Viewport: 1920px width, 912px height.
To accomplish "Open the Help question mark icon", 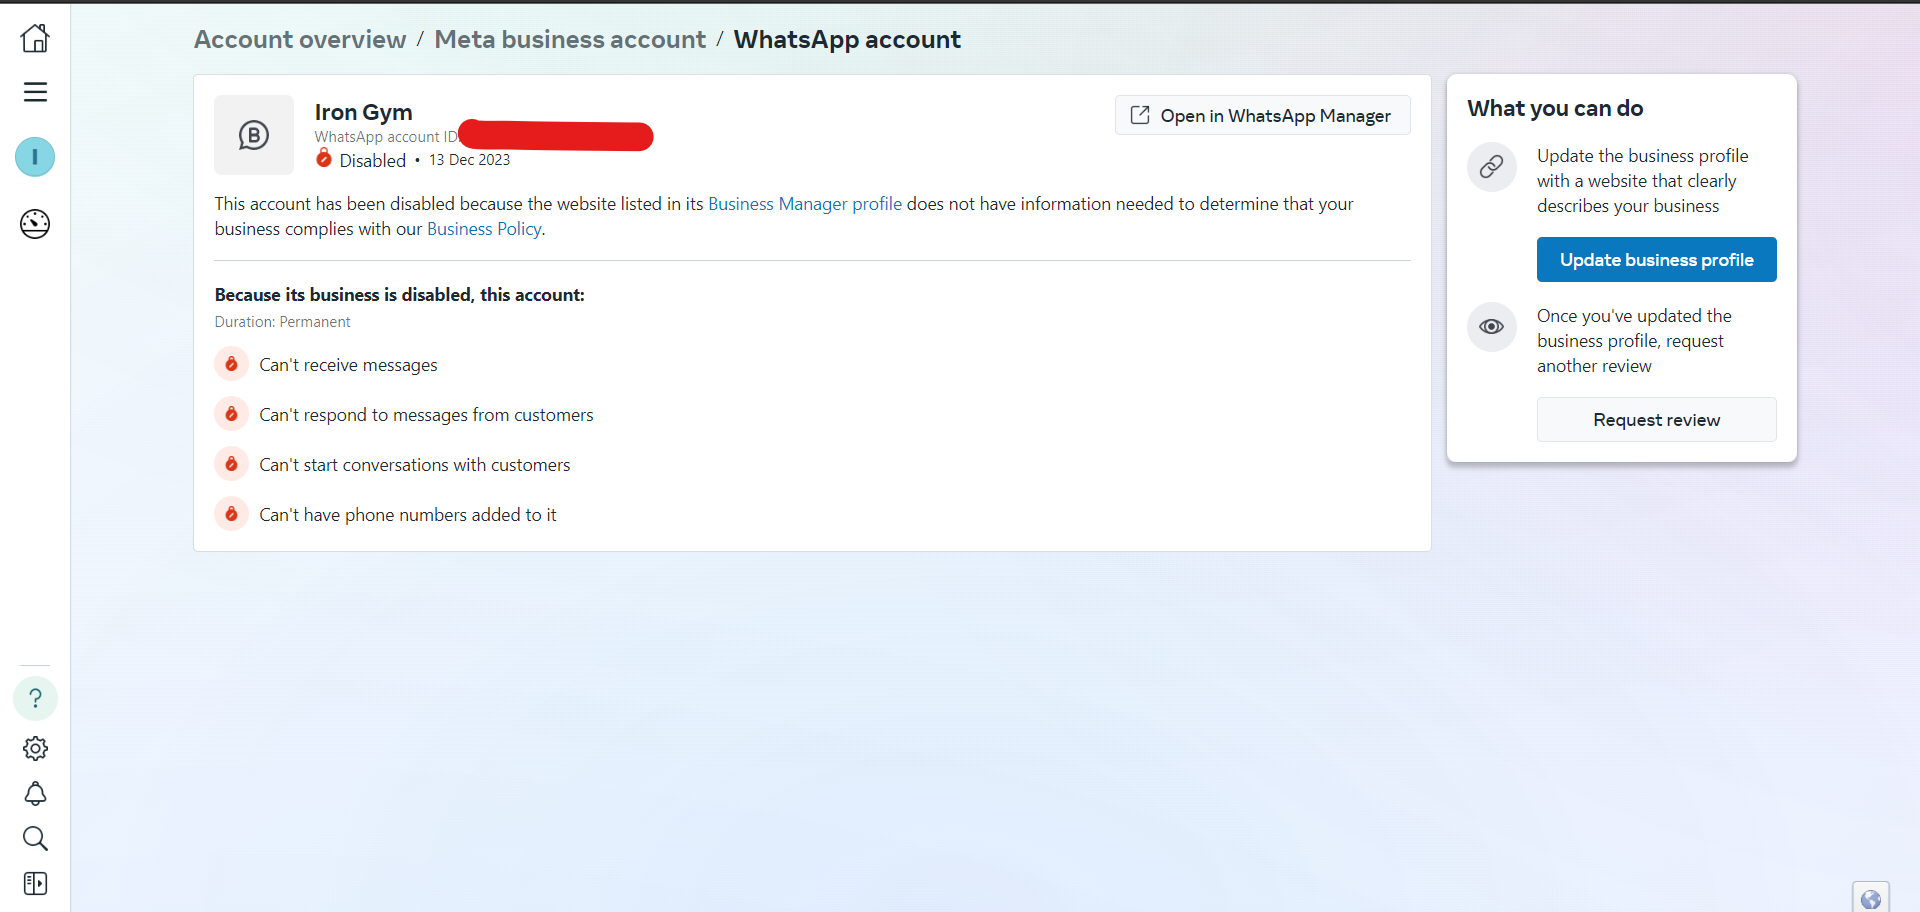I will pyautogui.click(x=35, y=698).
